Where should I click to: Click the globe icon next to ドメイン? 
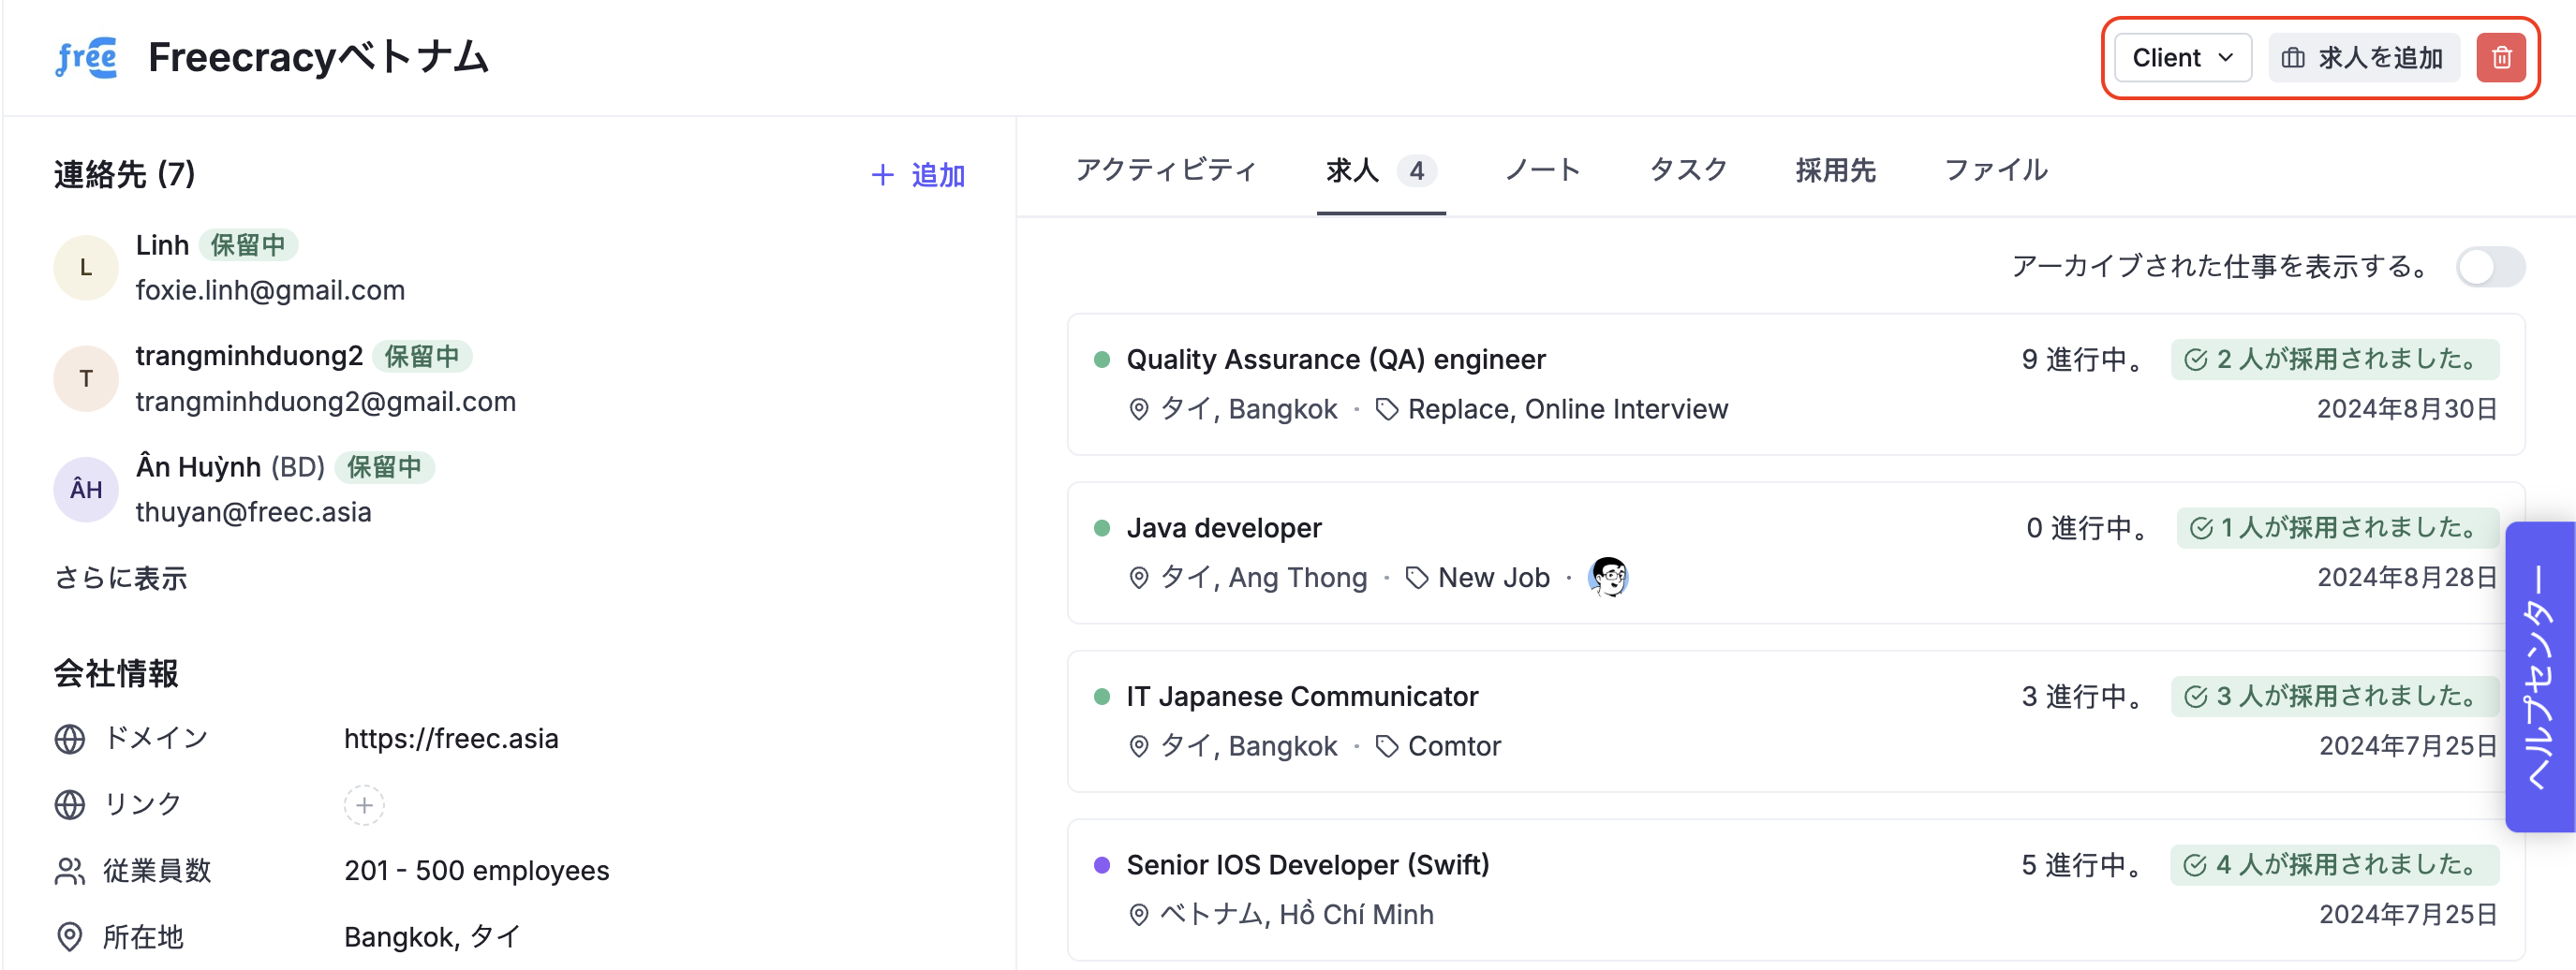(70, 739)
